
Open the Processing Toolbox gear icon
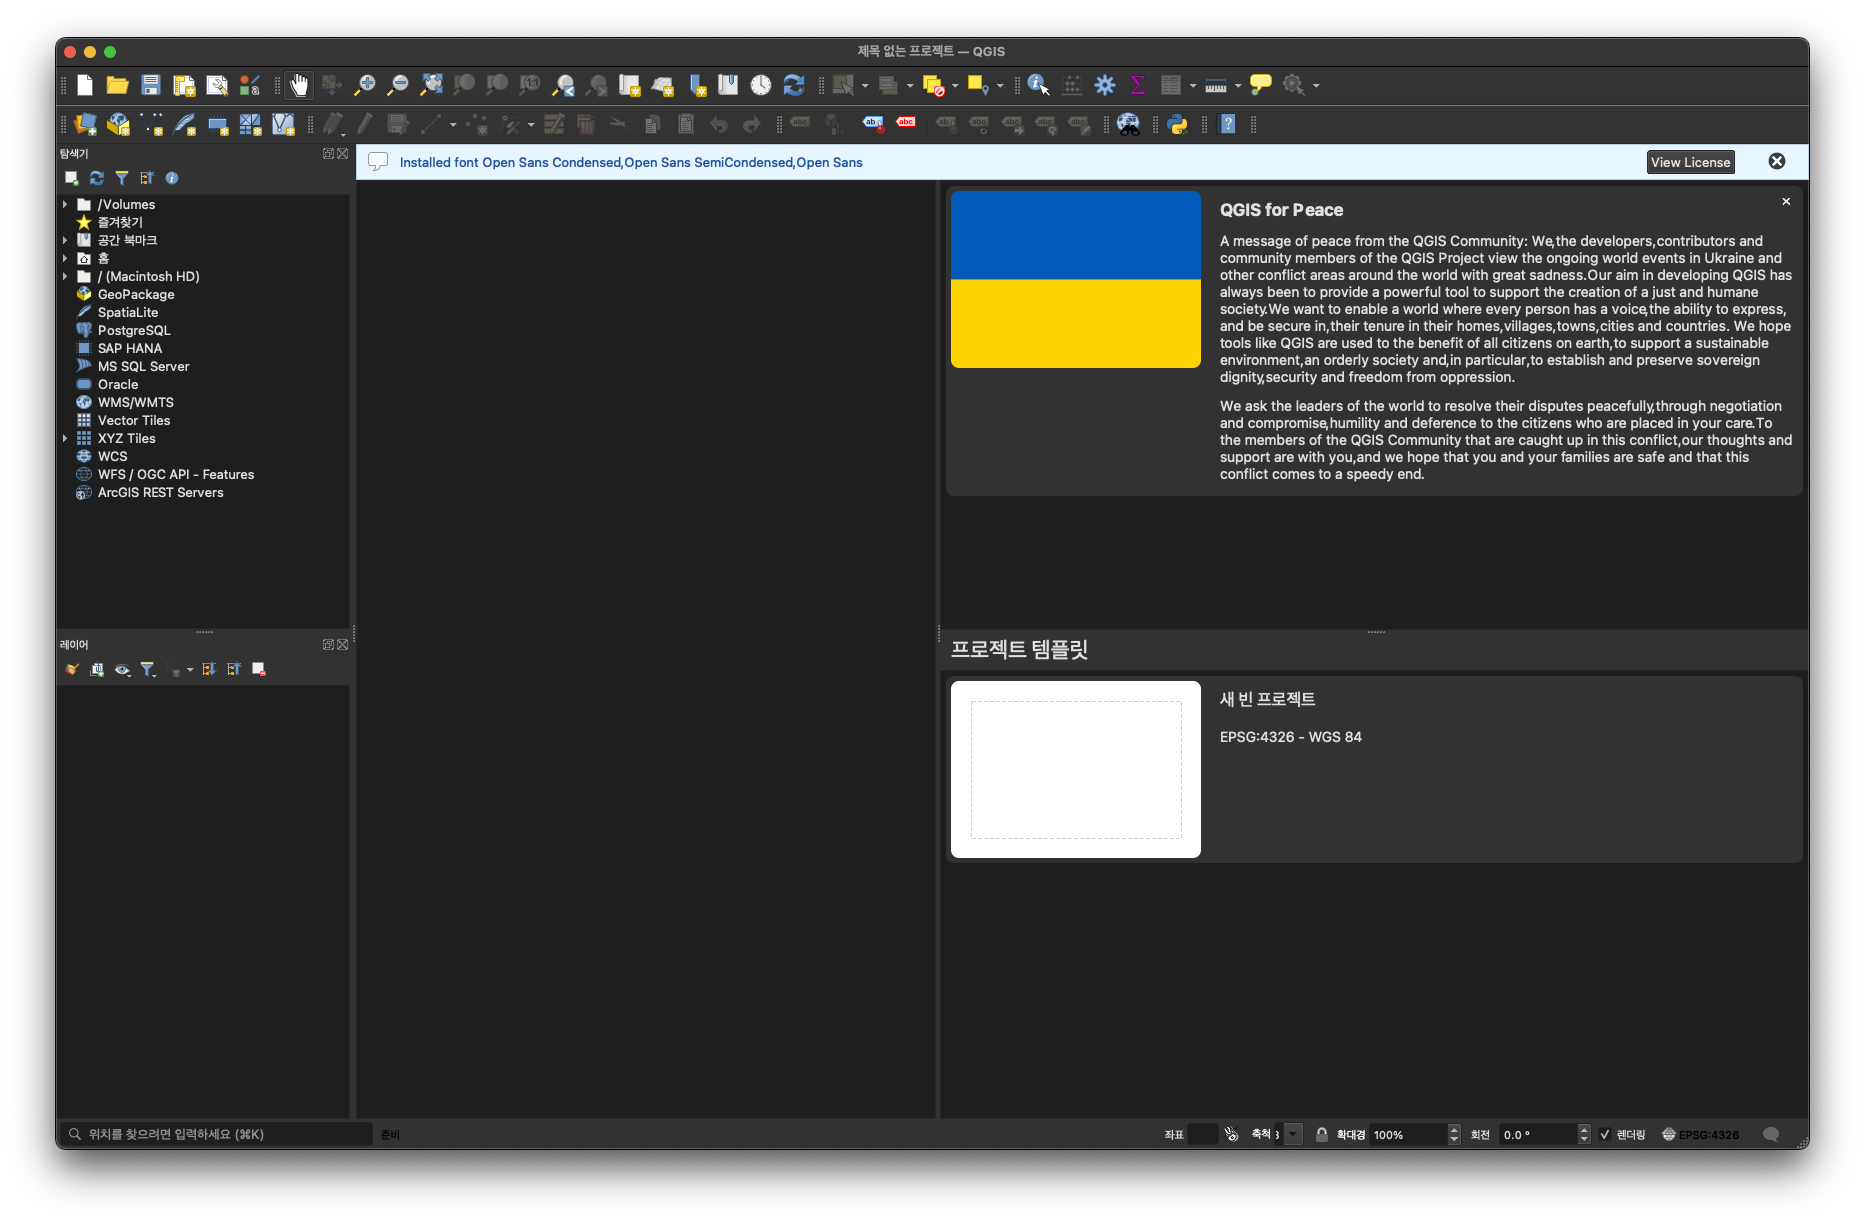tap(1105, 86)
